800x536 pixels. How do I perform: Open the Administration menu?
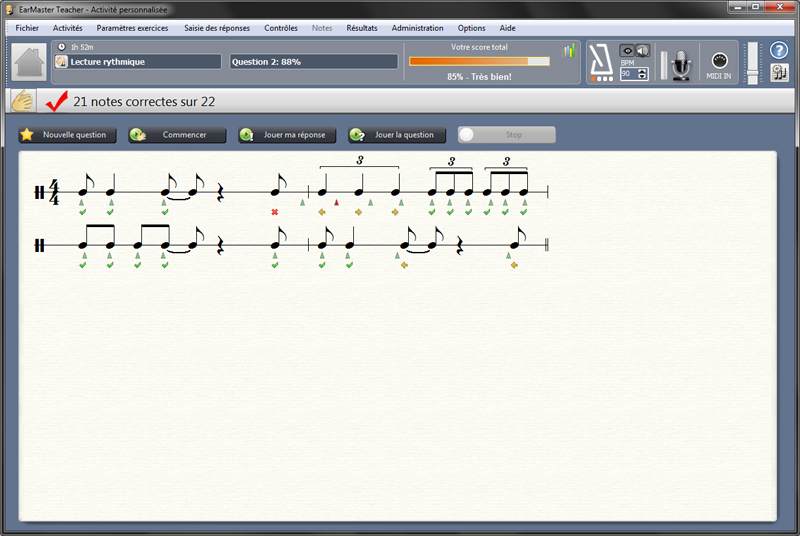coord(417,28)
